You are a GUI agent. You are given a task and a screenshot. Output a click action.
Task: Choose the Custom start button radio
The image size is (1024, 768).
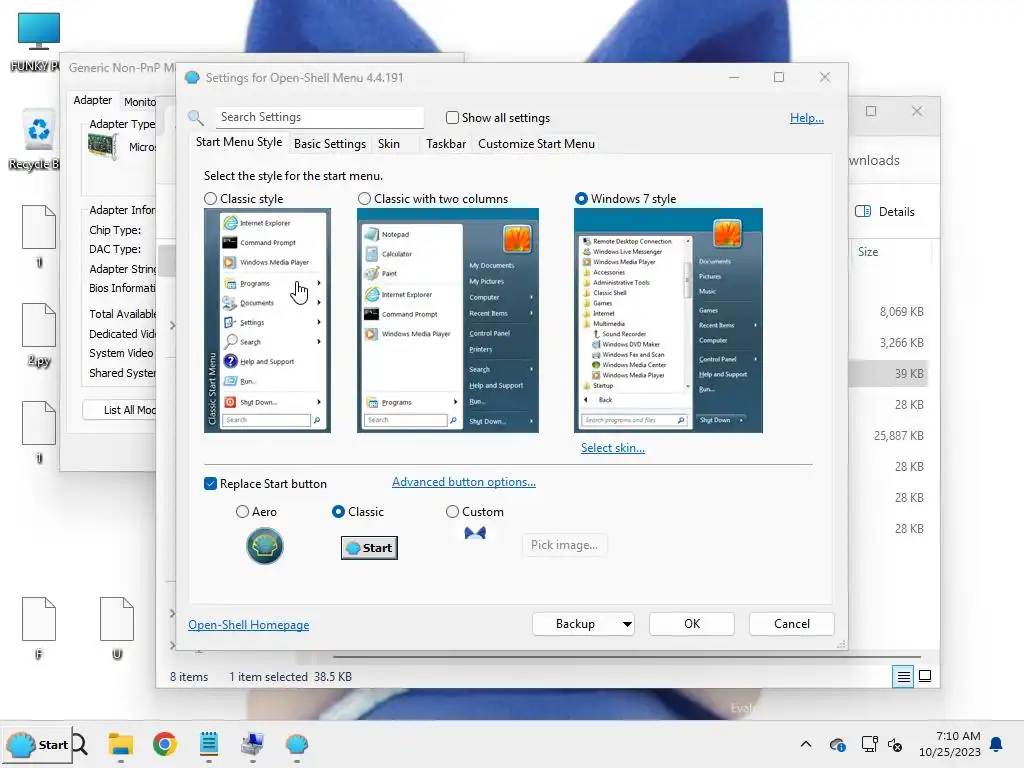452,511
